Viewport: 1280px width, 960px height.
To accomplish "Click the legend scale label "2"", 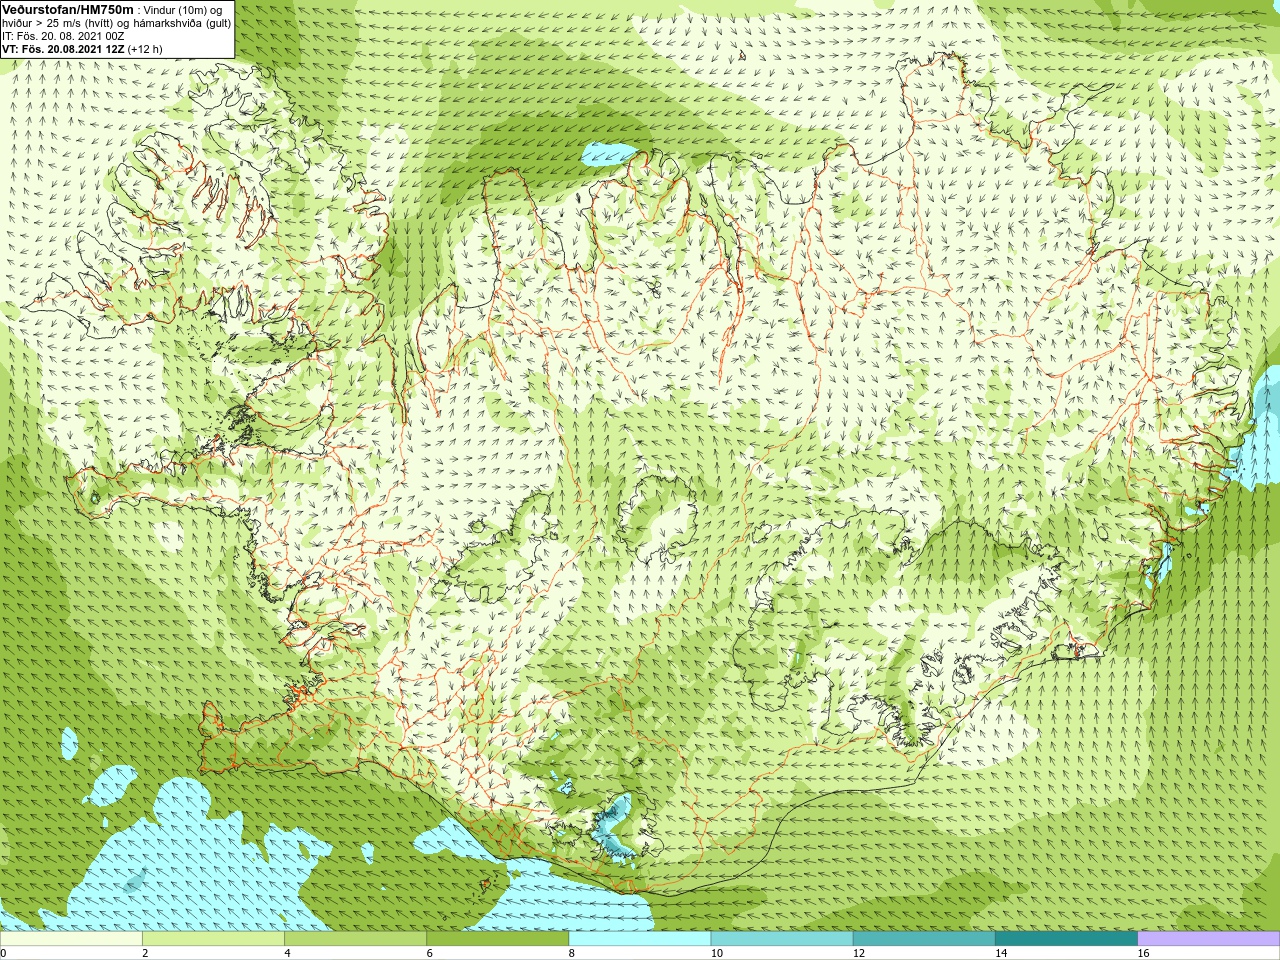I will pos(145,953).
